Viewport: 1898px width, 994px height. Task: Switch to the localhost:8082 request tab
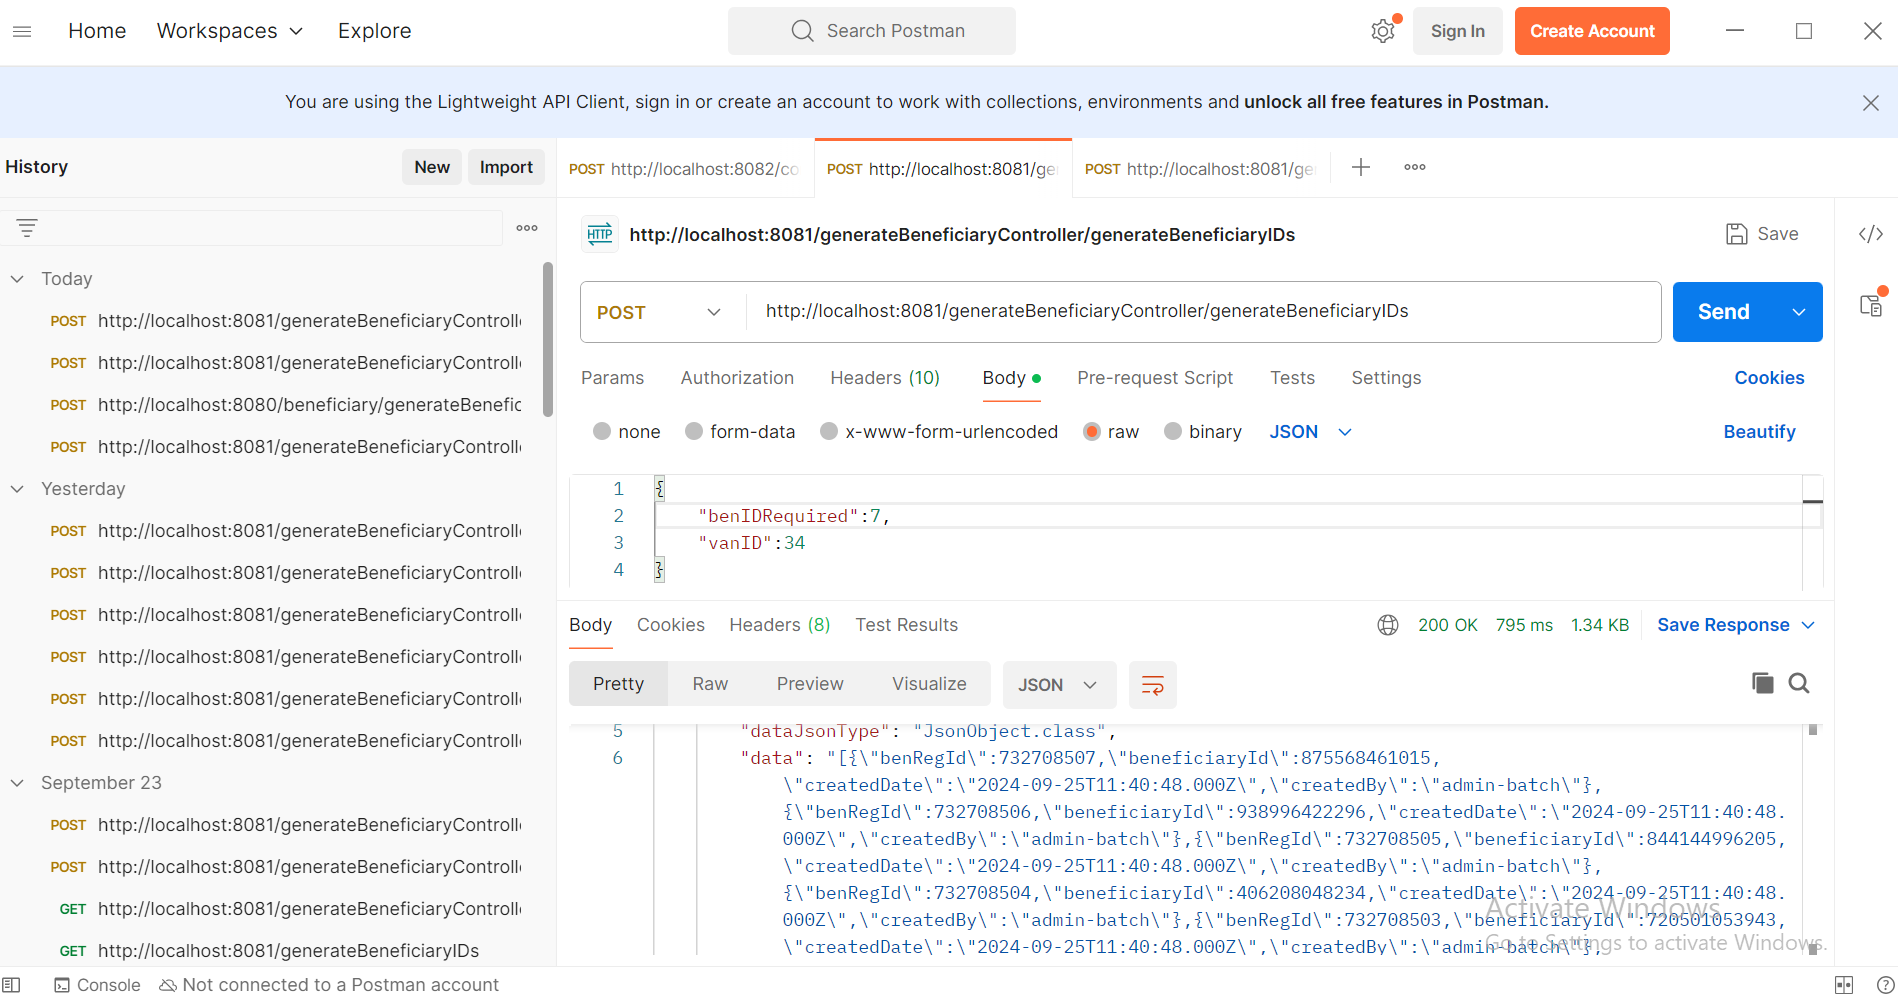click(x=685, y=169)
